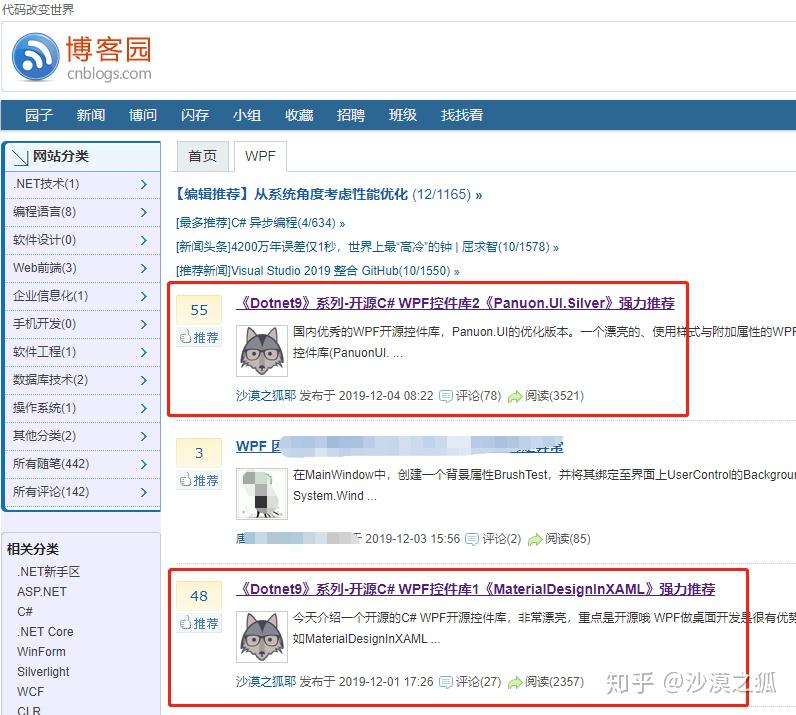Open 闪存 in the nav bar
The height and width of the screenshot is (715, 796).
(x=195, y=115)
